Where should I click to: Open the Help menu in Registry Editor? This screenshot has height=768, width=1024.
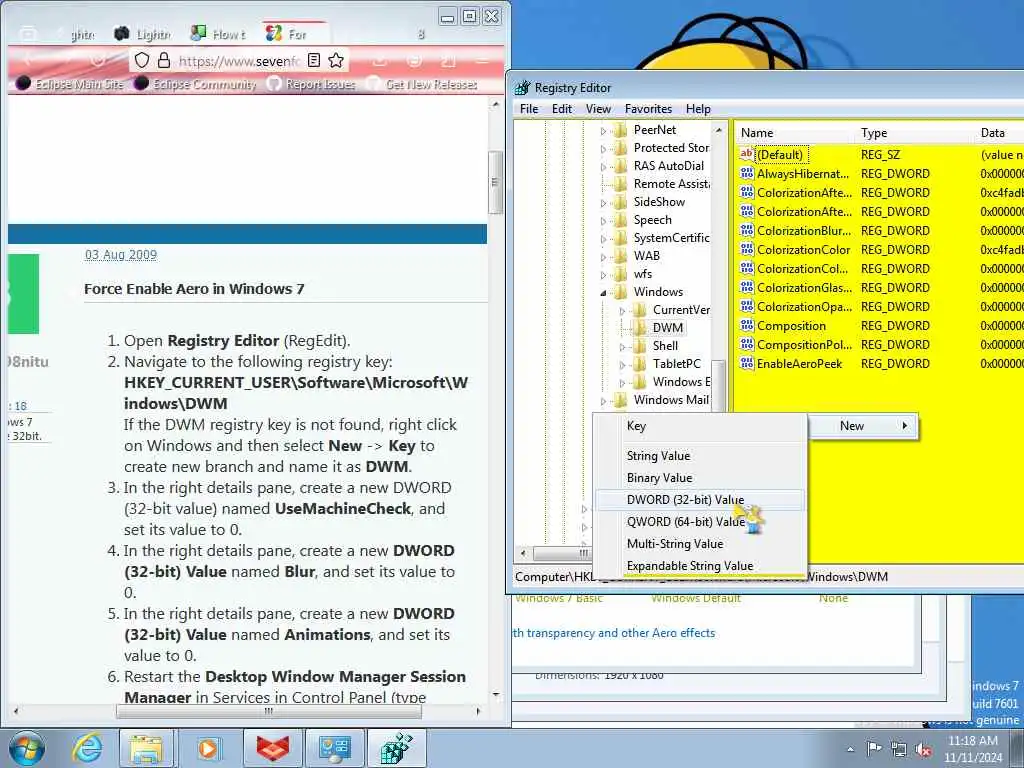[x=698, y=109]
